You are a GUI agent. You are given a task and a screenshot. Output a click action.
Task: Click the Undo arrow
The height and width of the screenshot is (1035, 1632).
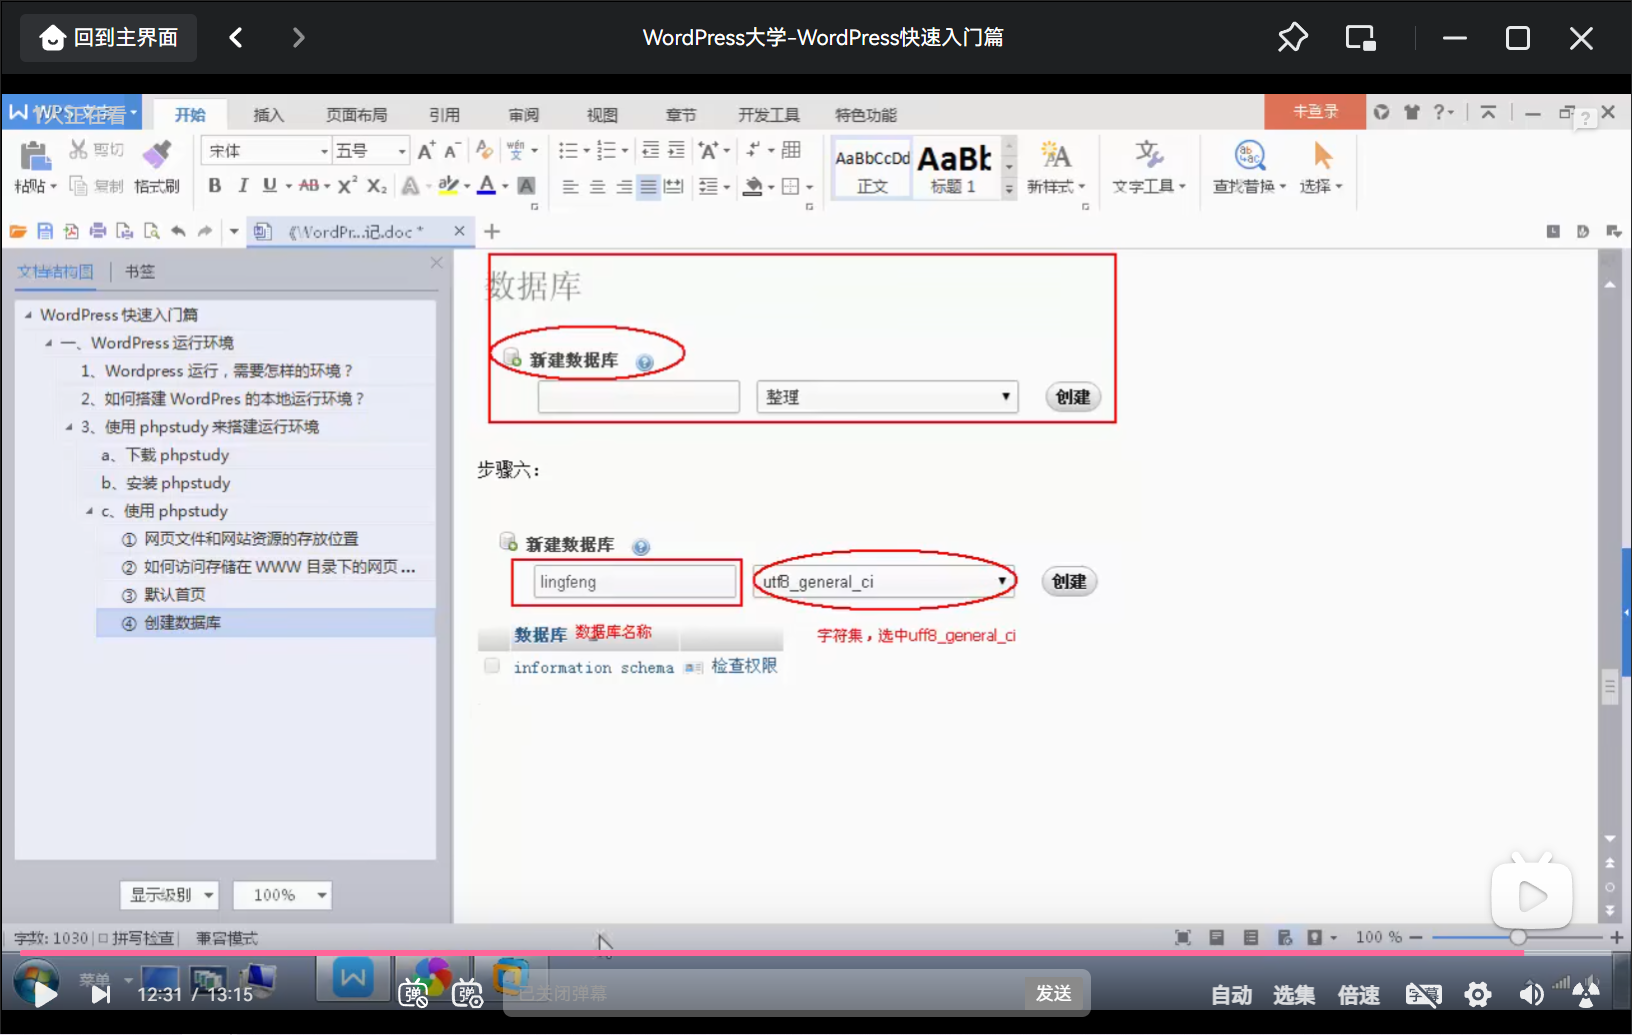[178, 232]
